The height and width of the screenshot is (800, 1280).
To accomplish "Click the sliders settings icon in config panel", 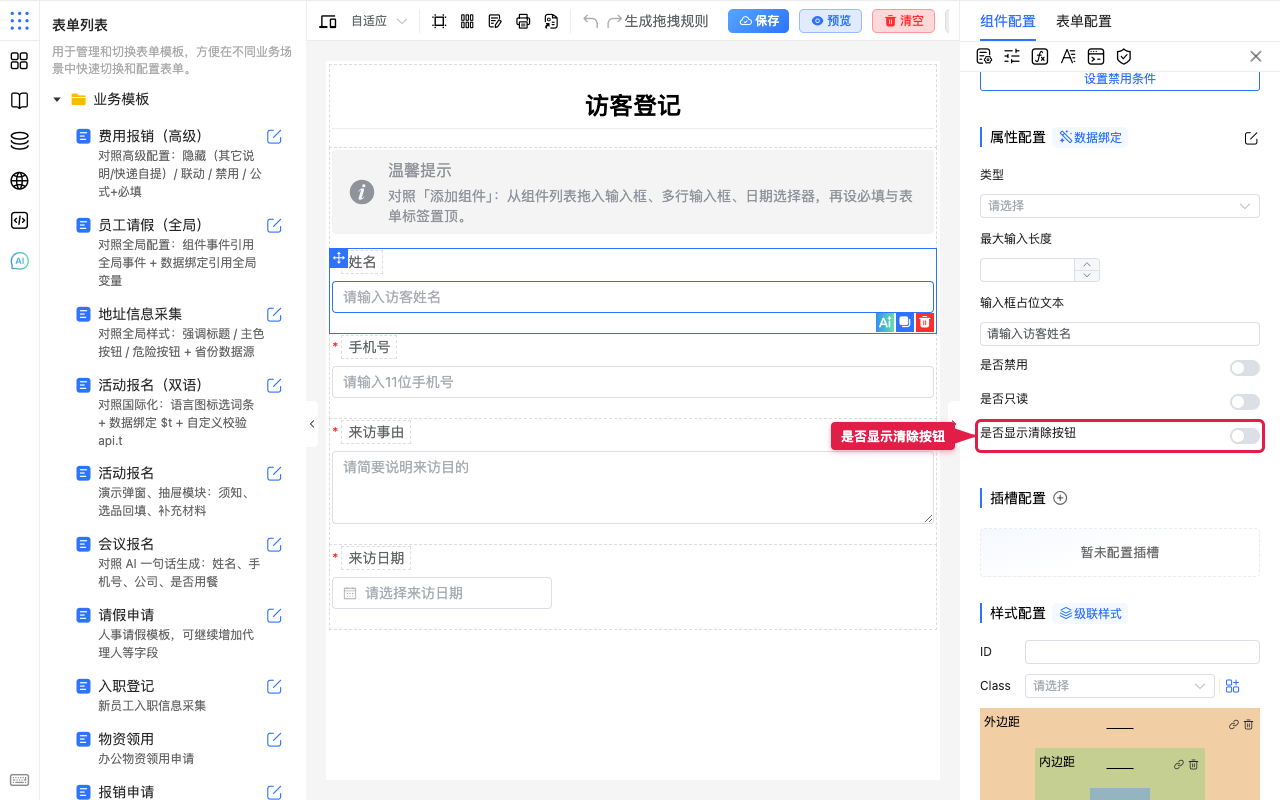I will pyautogui.click(x=1012, y=57).
